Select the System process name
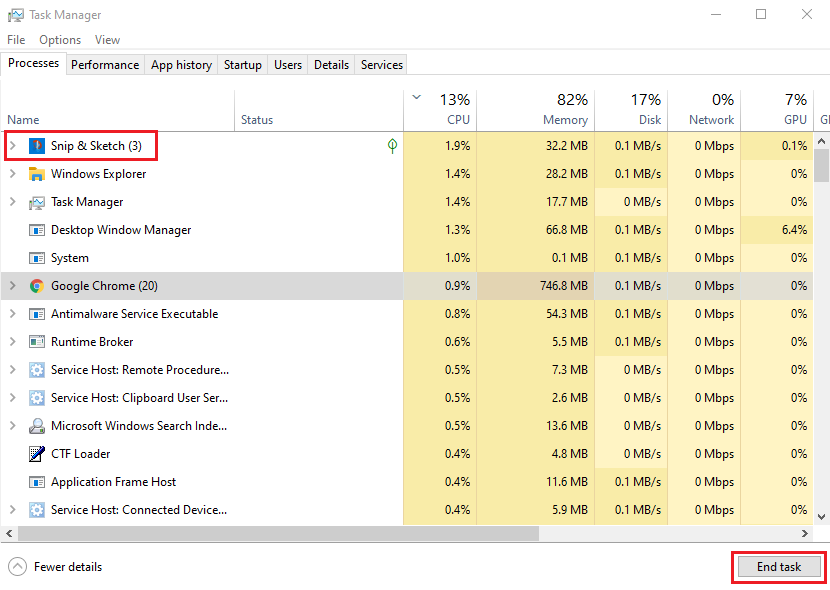Screen dimensions: 830x590 click(x=69, y=258)
